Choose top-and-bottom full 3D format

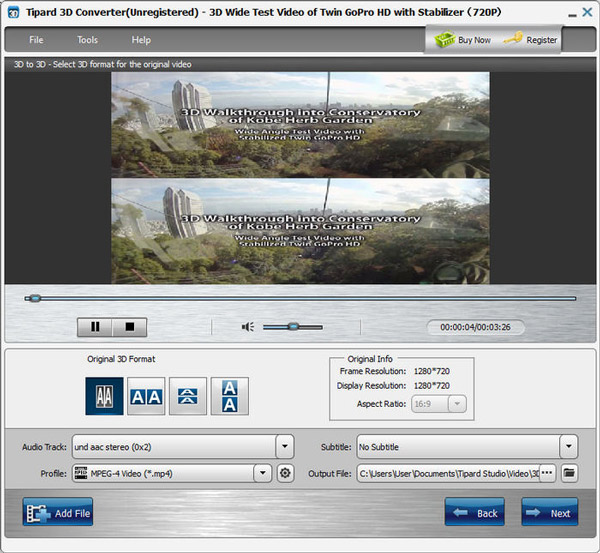coord(230,396)
